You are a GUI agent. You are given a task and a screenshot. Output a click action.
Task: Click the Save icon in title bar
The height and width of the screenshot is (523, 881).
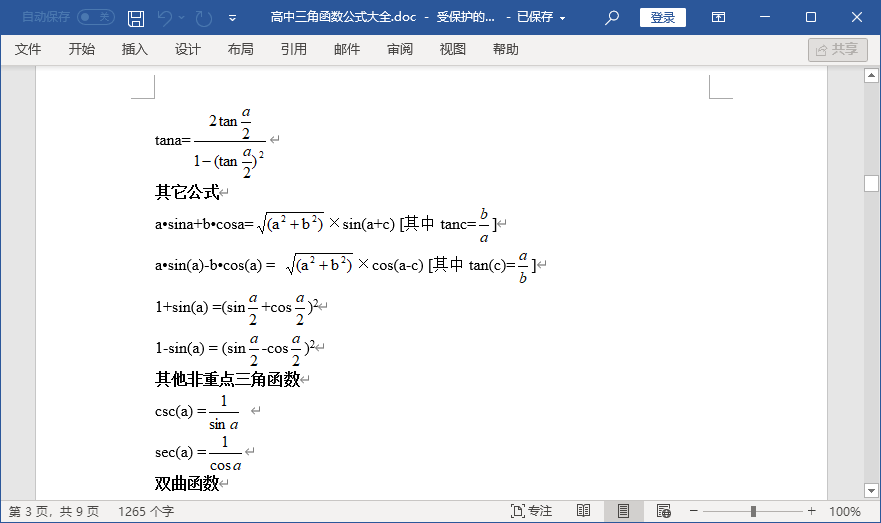(x=136, y=18)
